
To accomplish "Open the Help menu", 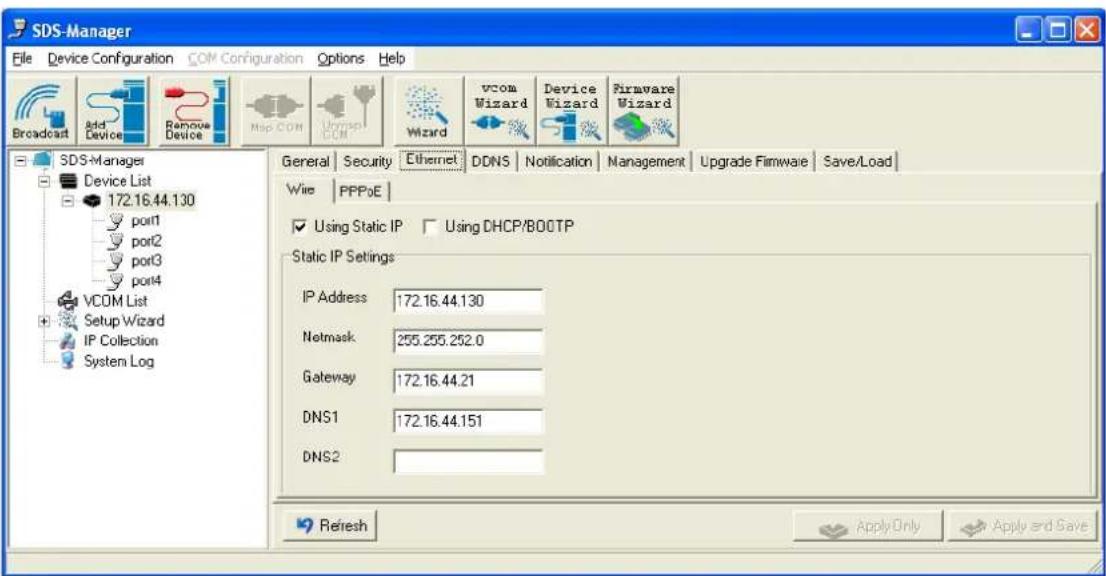I will pos(391,59).
